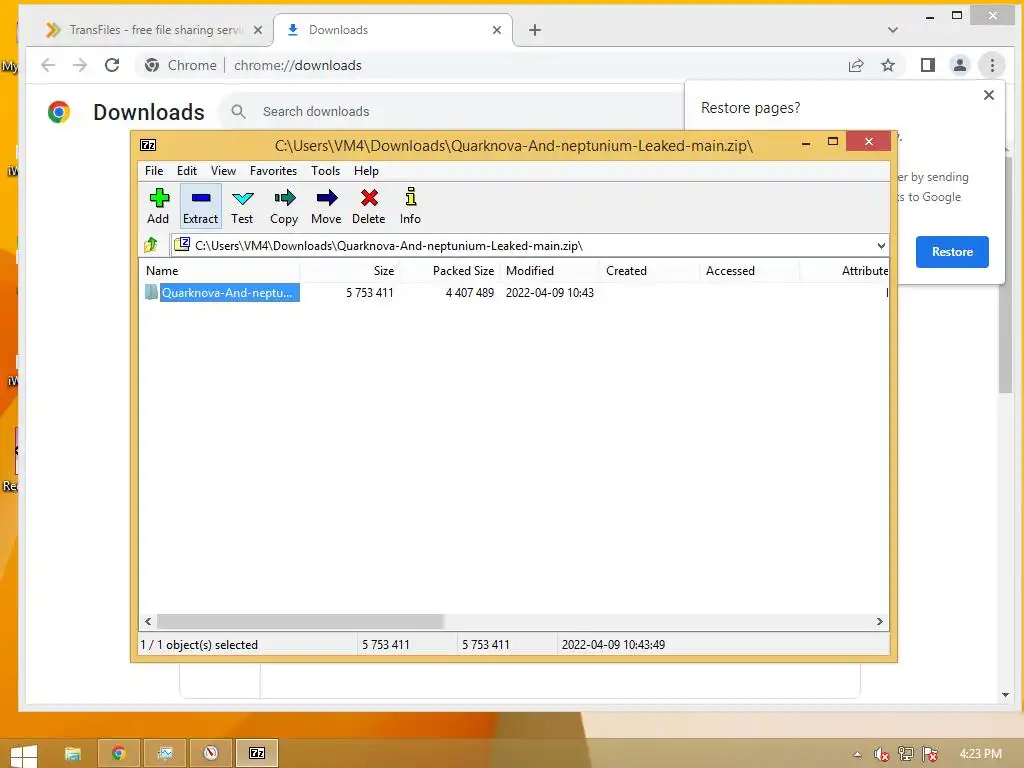This screenshot has width=1024, height=768.
Task: Click the volume icon in system tray
Action: (882, 754)
